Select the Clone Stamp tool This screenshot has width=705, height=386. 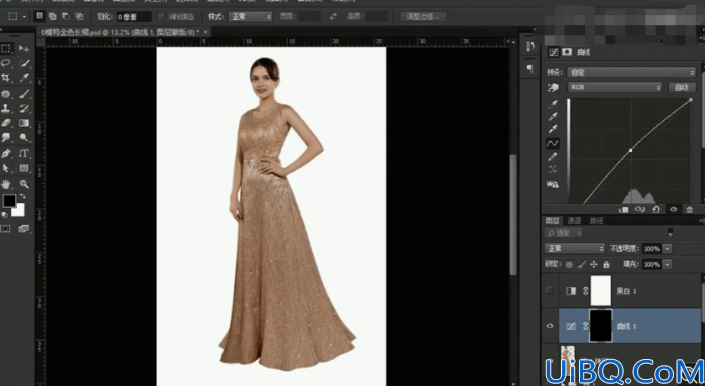6,108
